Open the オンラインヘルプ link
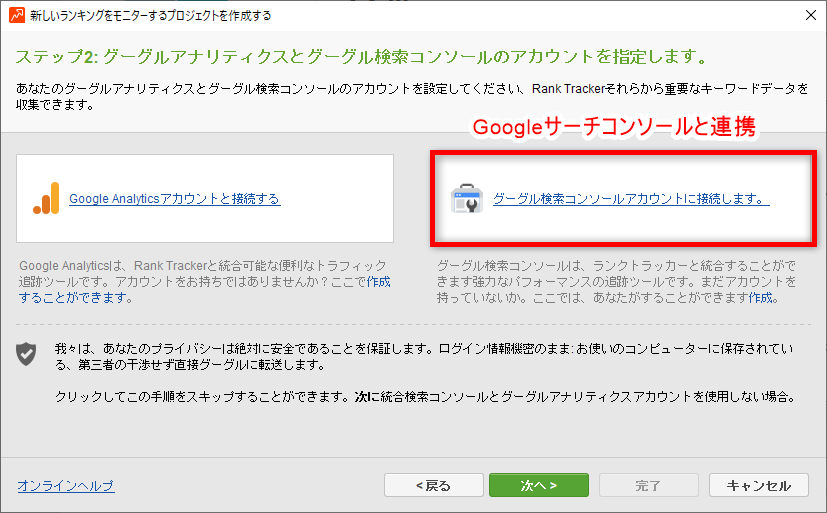827x513 pixels. click(x=66, y=485)
